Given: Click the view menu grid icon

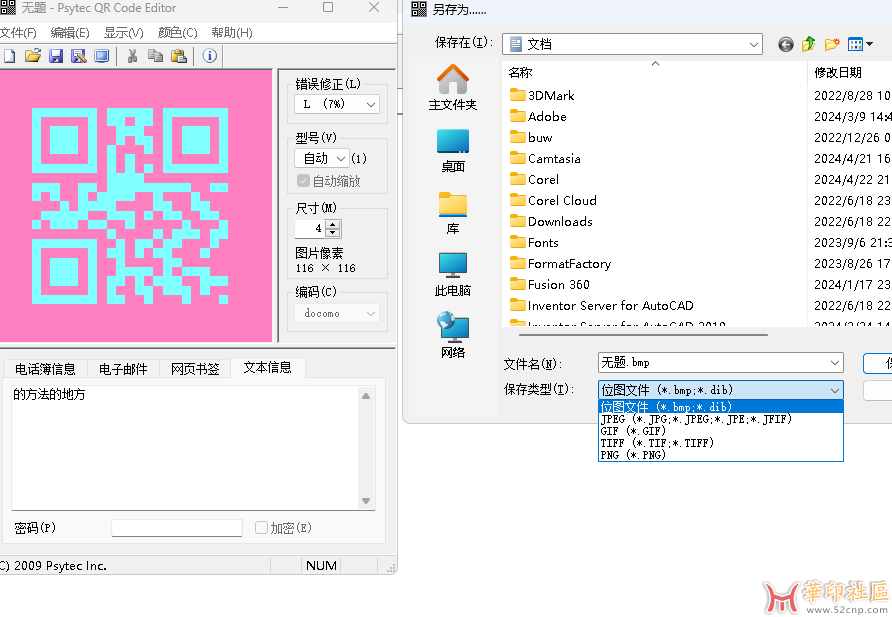Looking at the screenshot, I should coord(855,44).
